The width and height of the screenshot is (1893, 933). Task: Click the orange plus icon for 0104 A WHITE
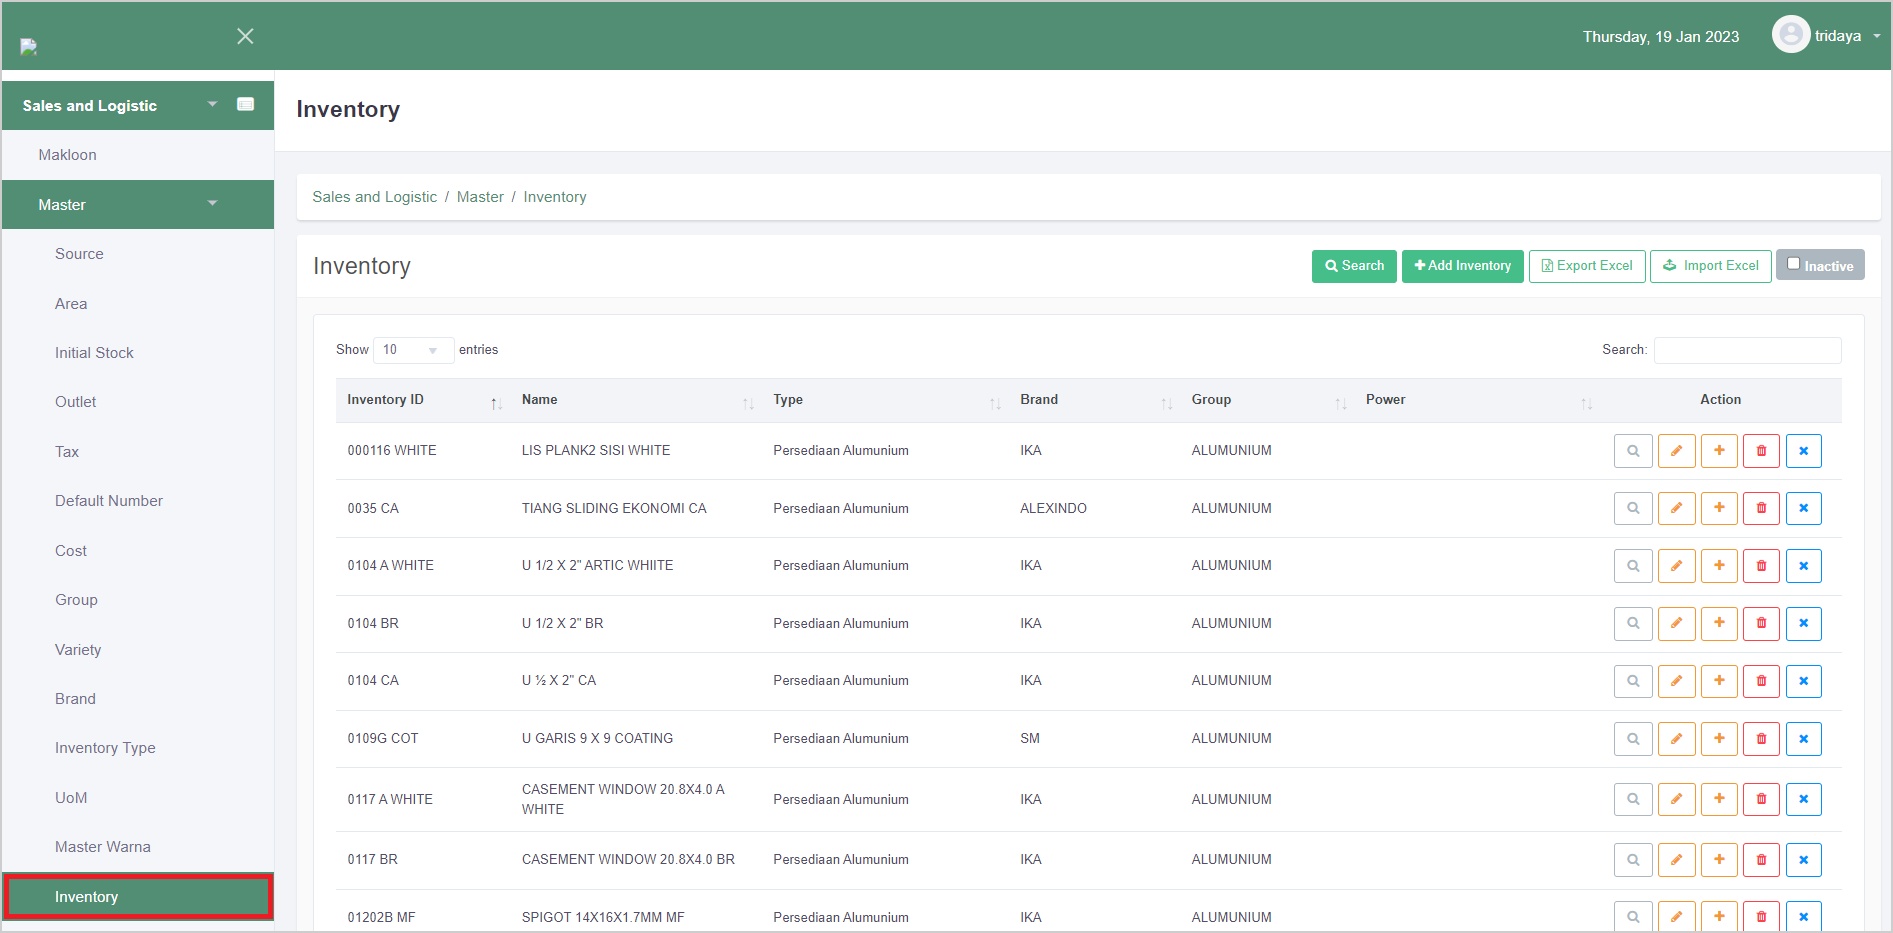point(1719,566)
